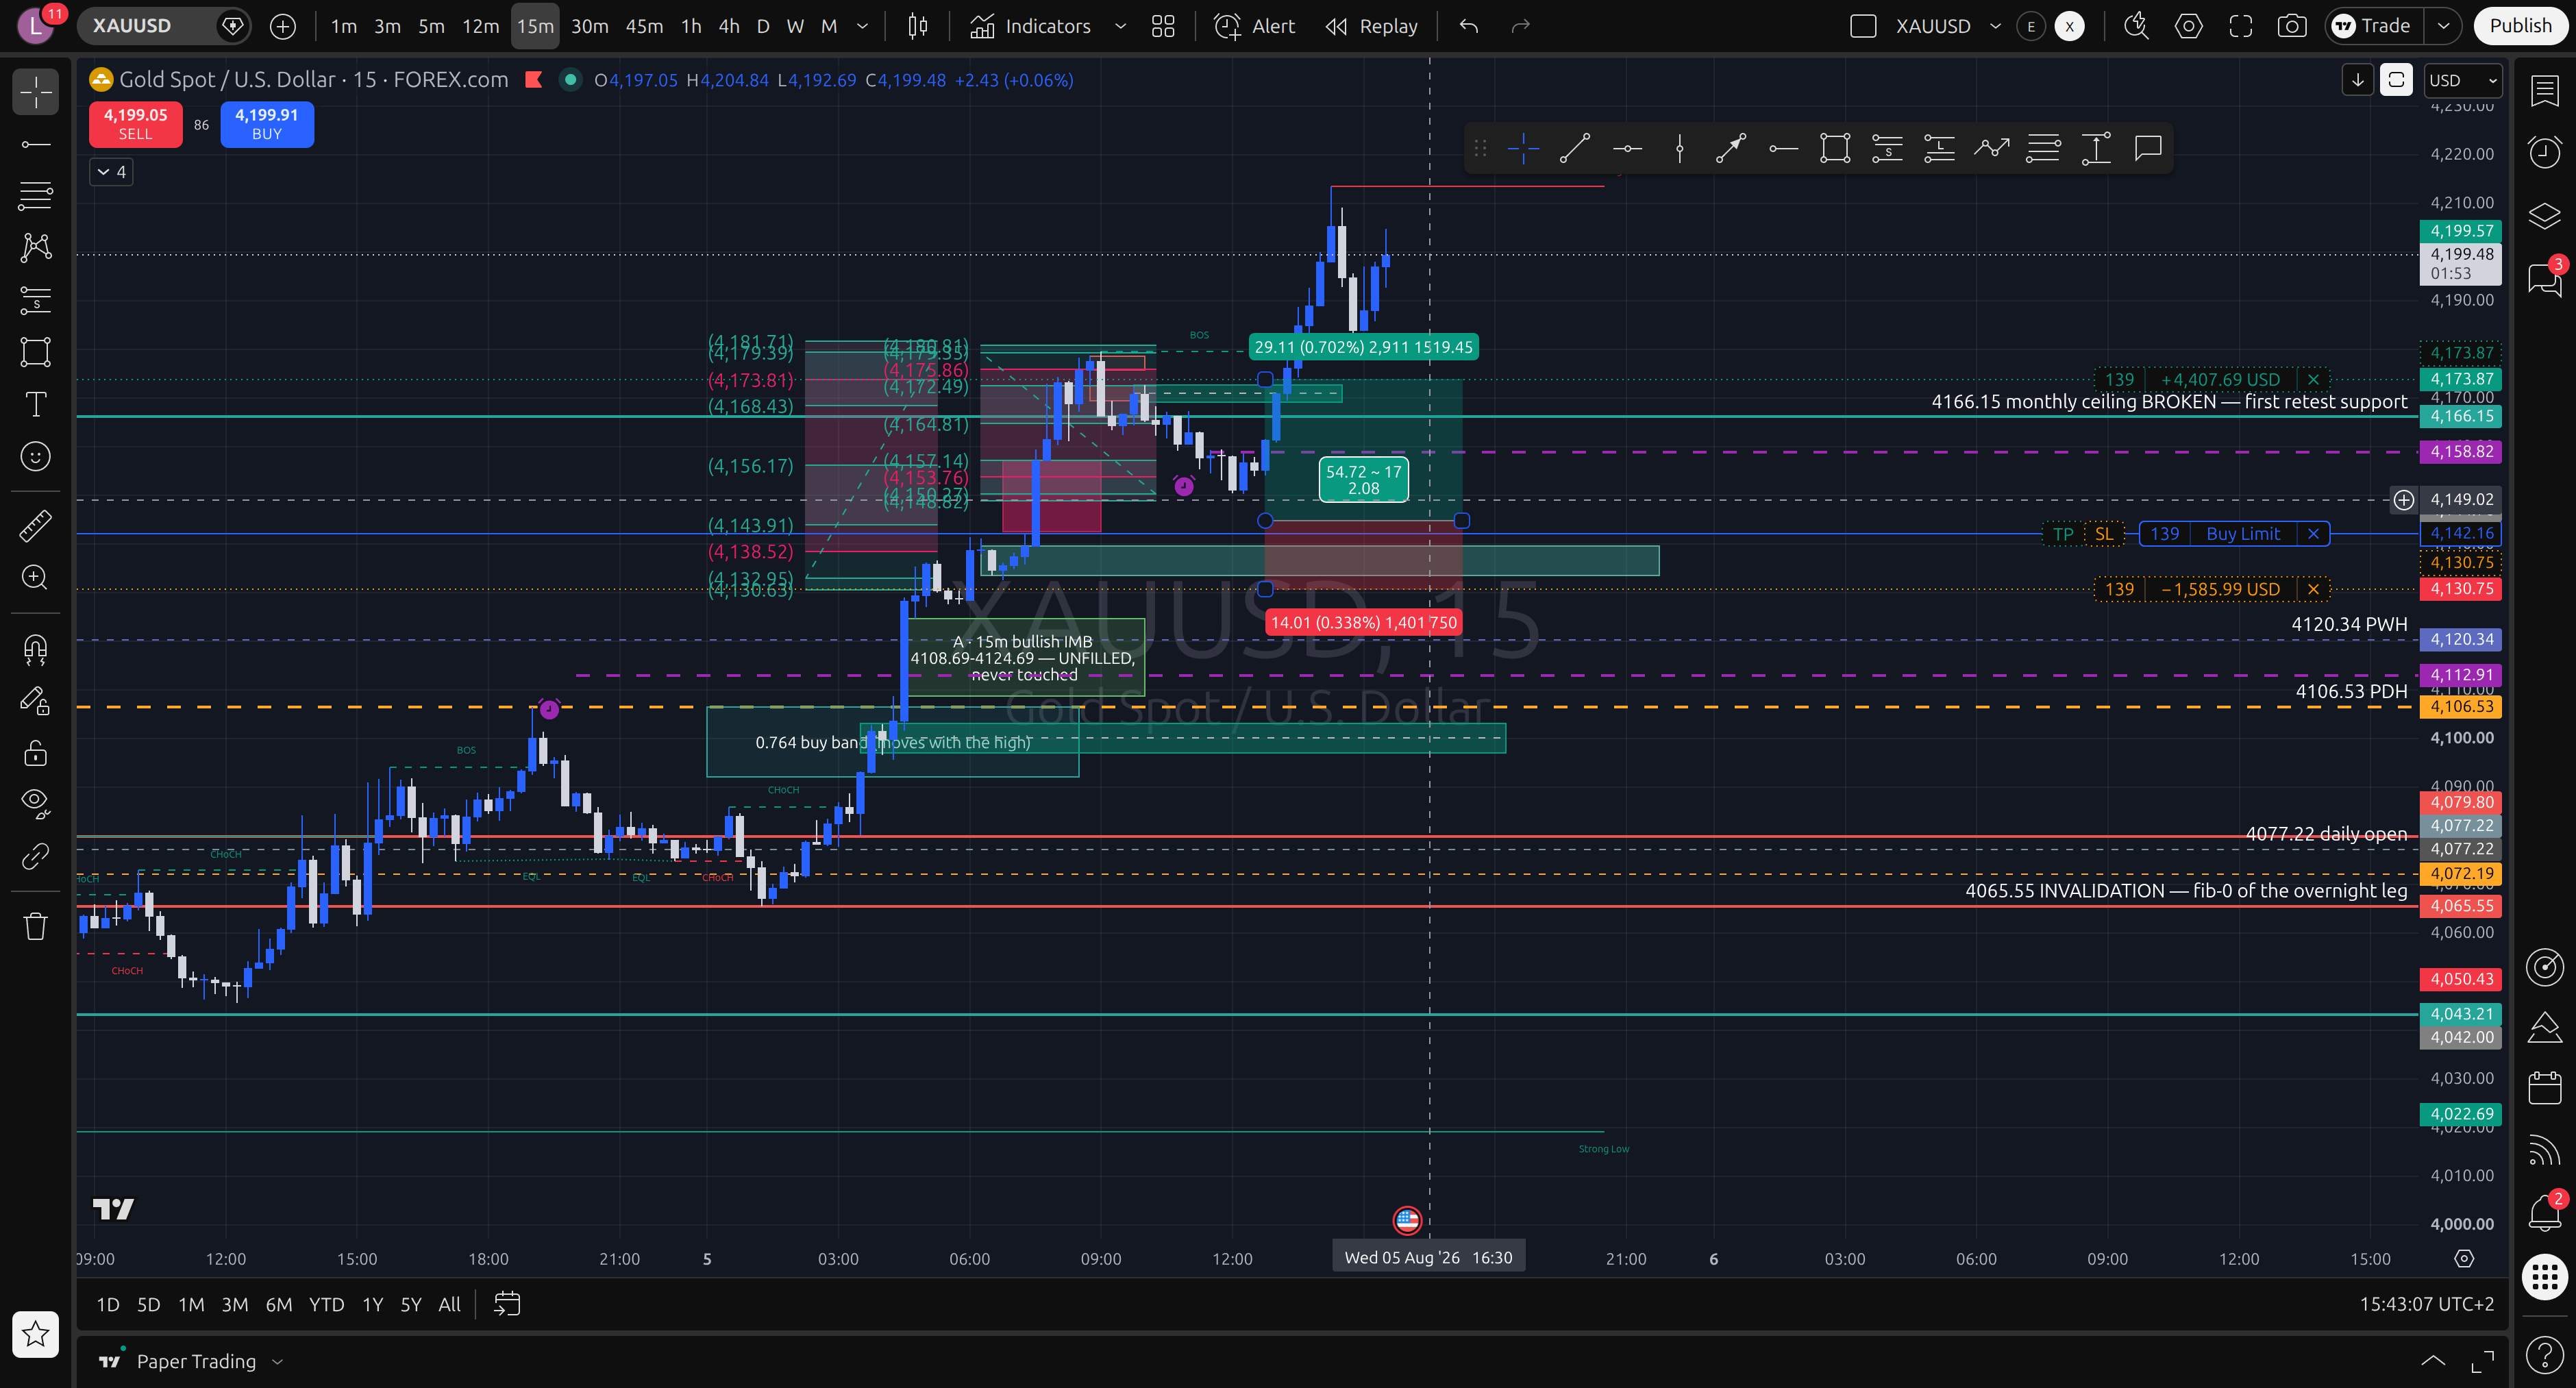Image resolution: width=2576 pixels, height=1388 pixels.
Task: Toggle stay in drawing mode pencil-lock
Action: [x=36, y=701]
